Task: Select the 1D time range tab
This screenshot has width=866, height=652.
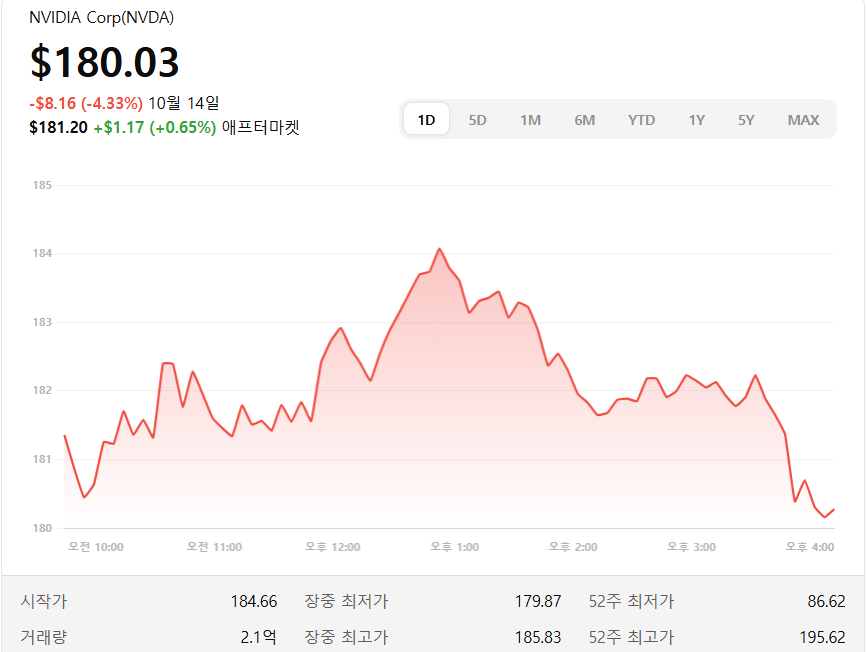Action: (x=426, y=120)
